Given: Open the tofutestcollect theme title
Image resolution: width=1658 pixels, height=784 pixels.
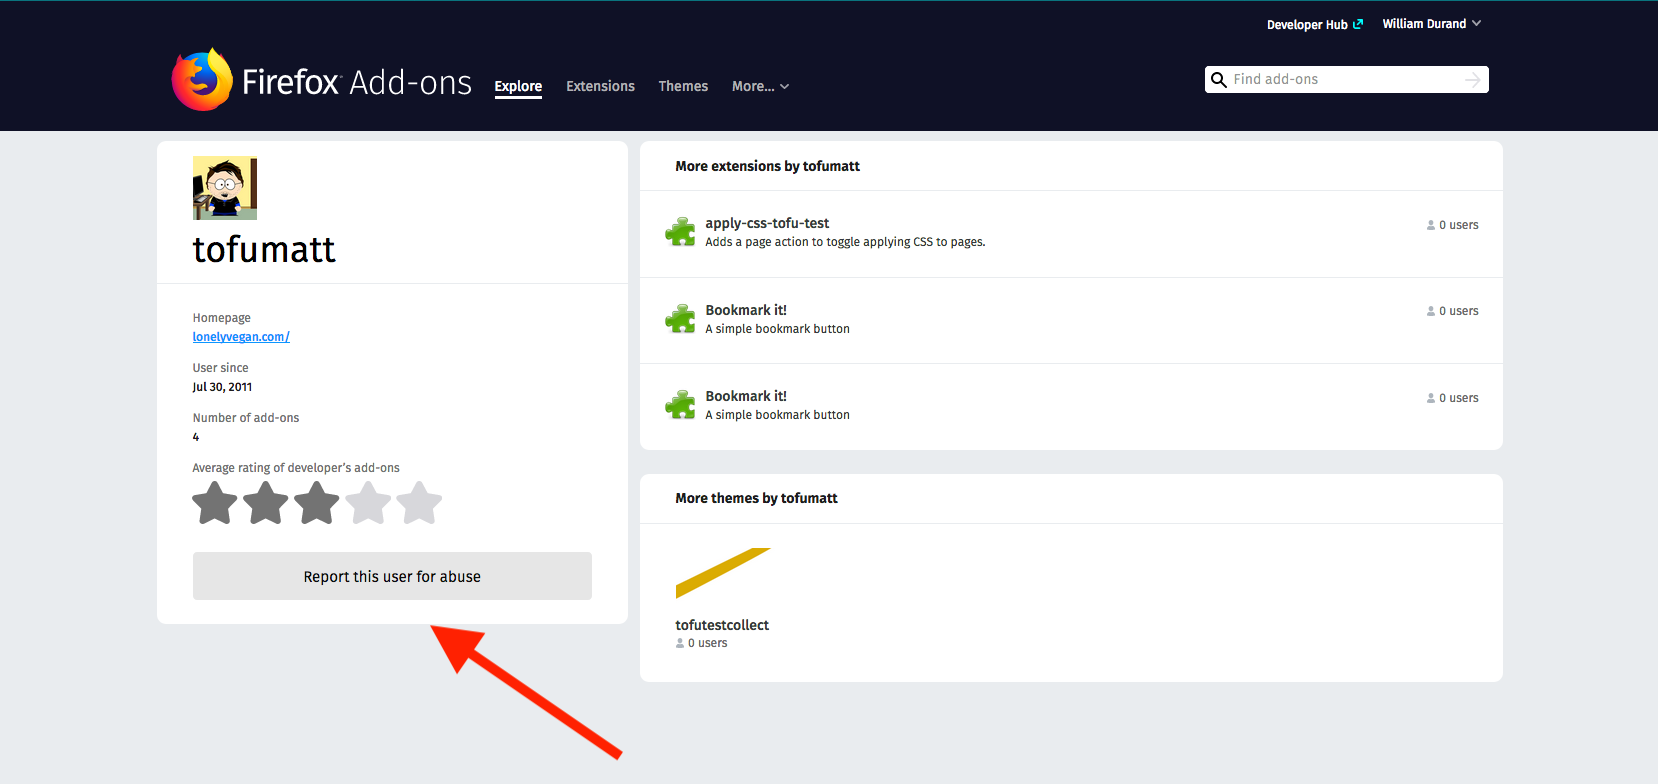Looking at the screenshot, I should (722, 625).
